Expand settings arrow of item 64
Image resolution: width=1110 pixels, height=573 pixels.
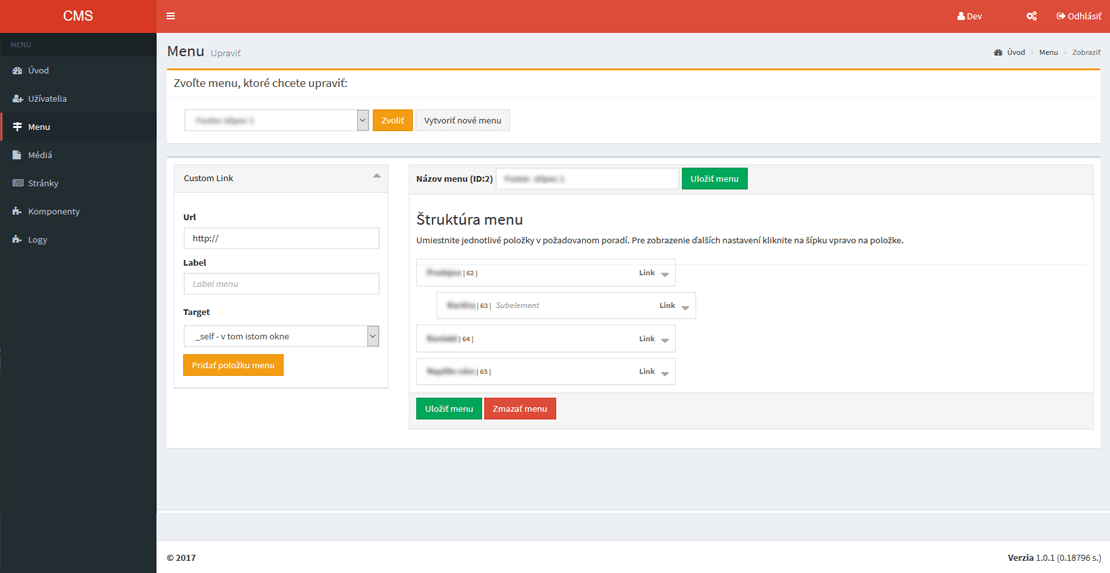(x=665, y=341)
